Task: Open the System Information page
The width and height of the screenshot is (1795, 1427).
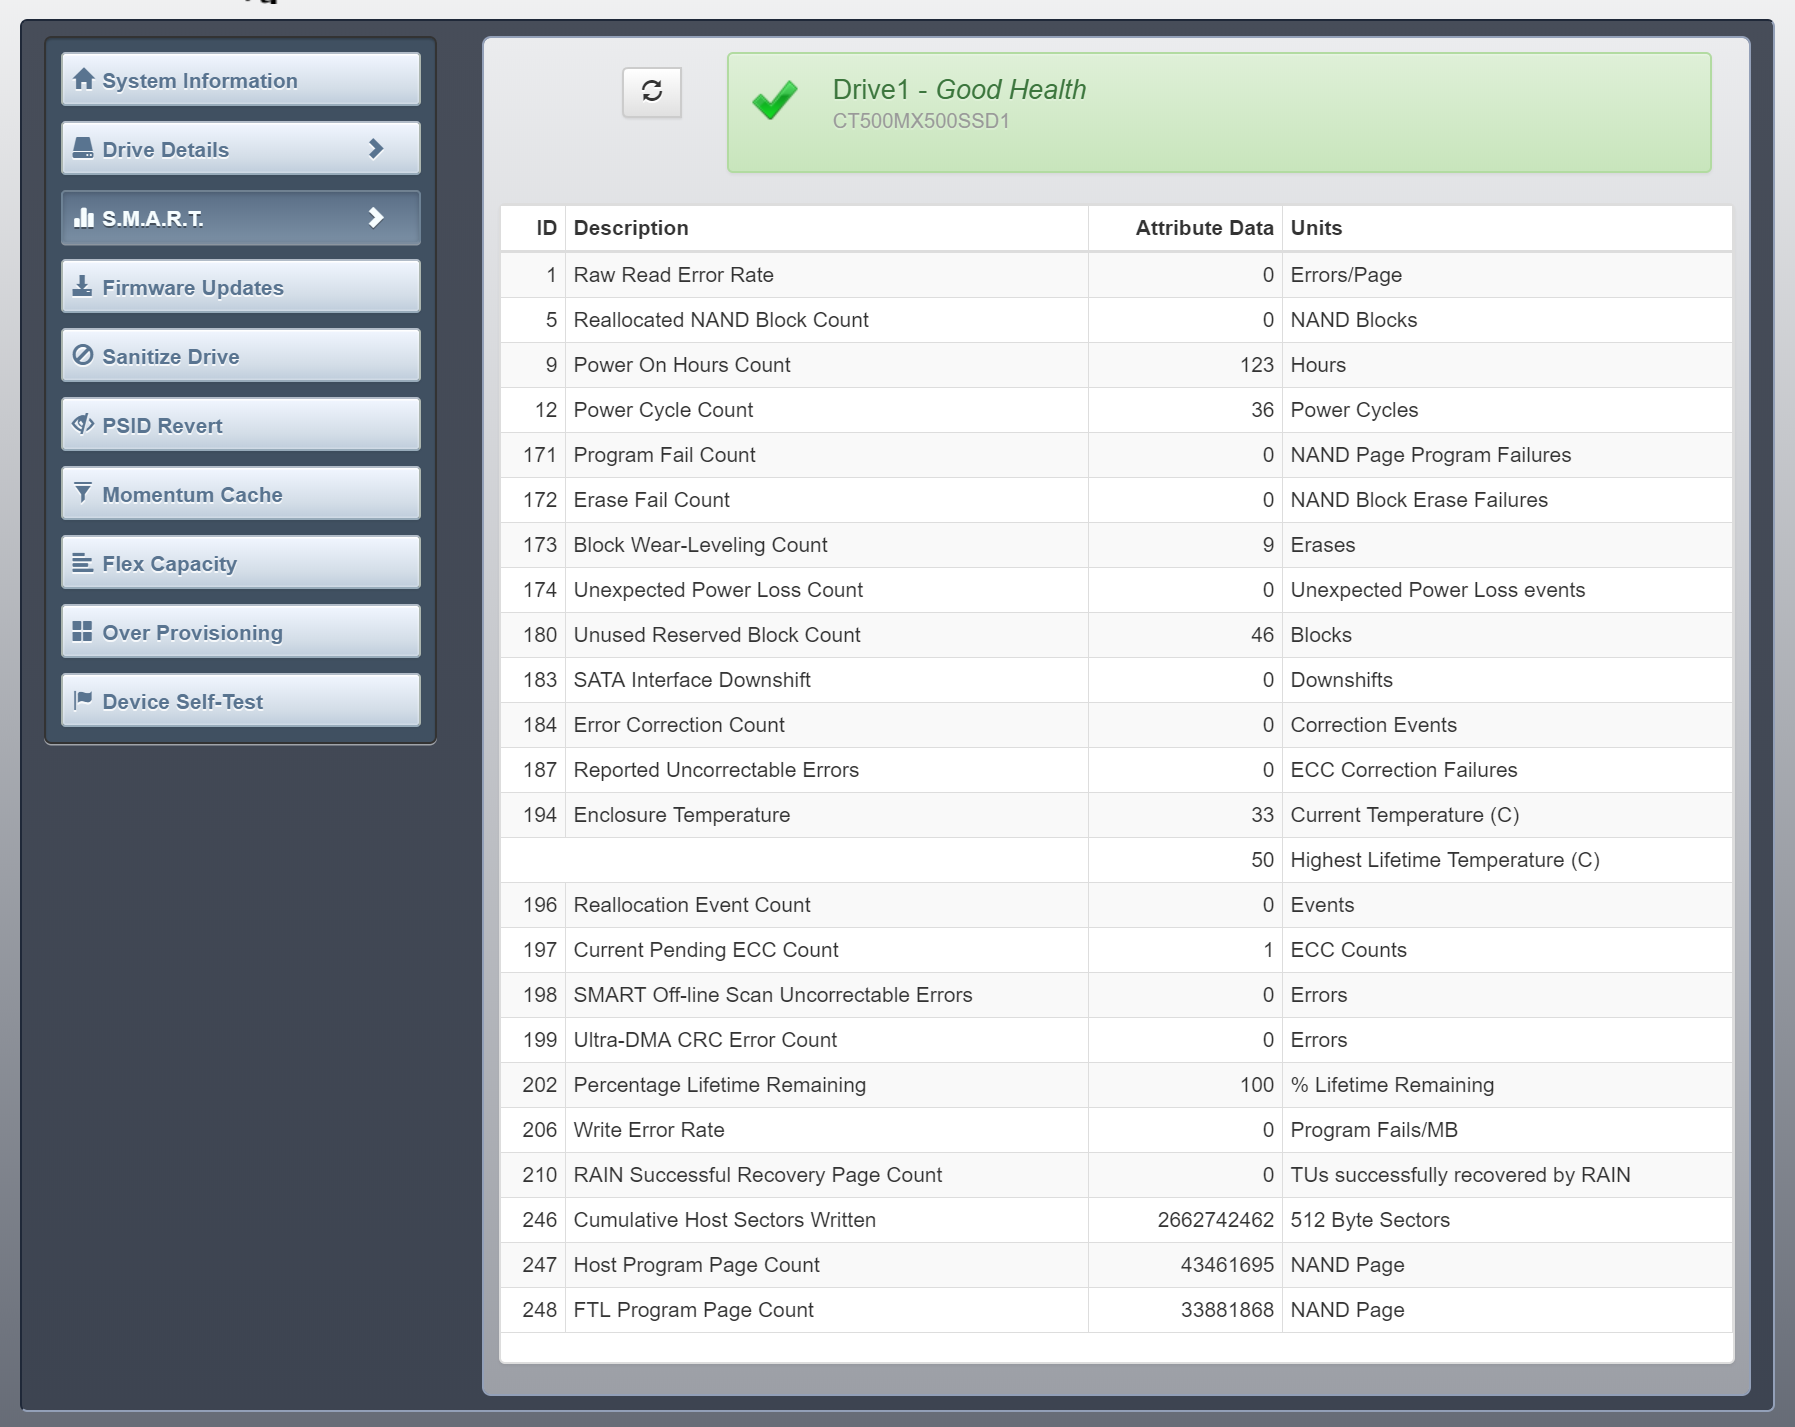Action: (x=241, y=79)
